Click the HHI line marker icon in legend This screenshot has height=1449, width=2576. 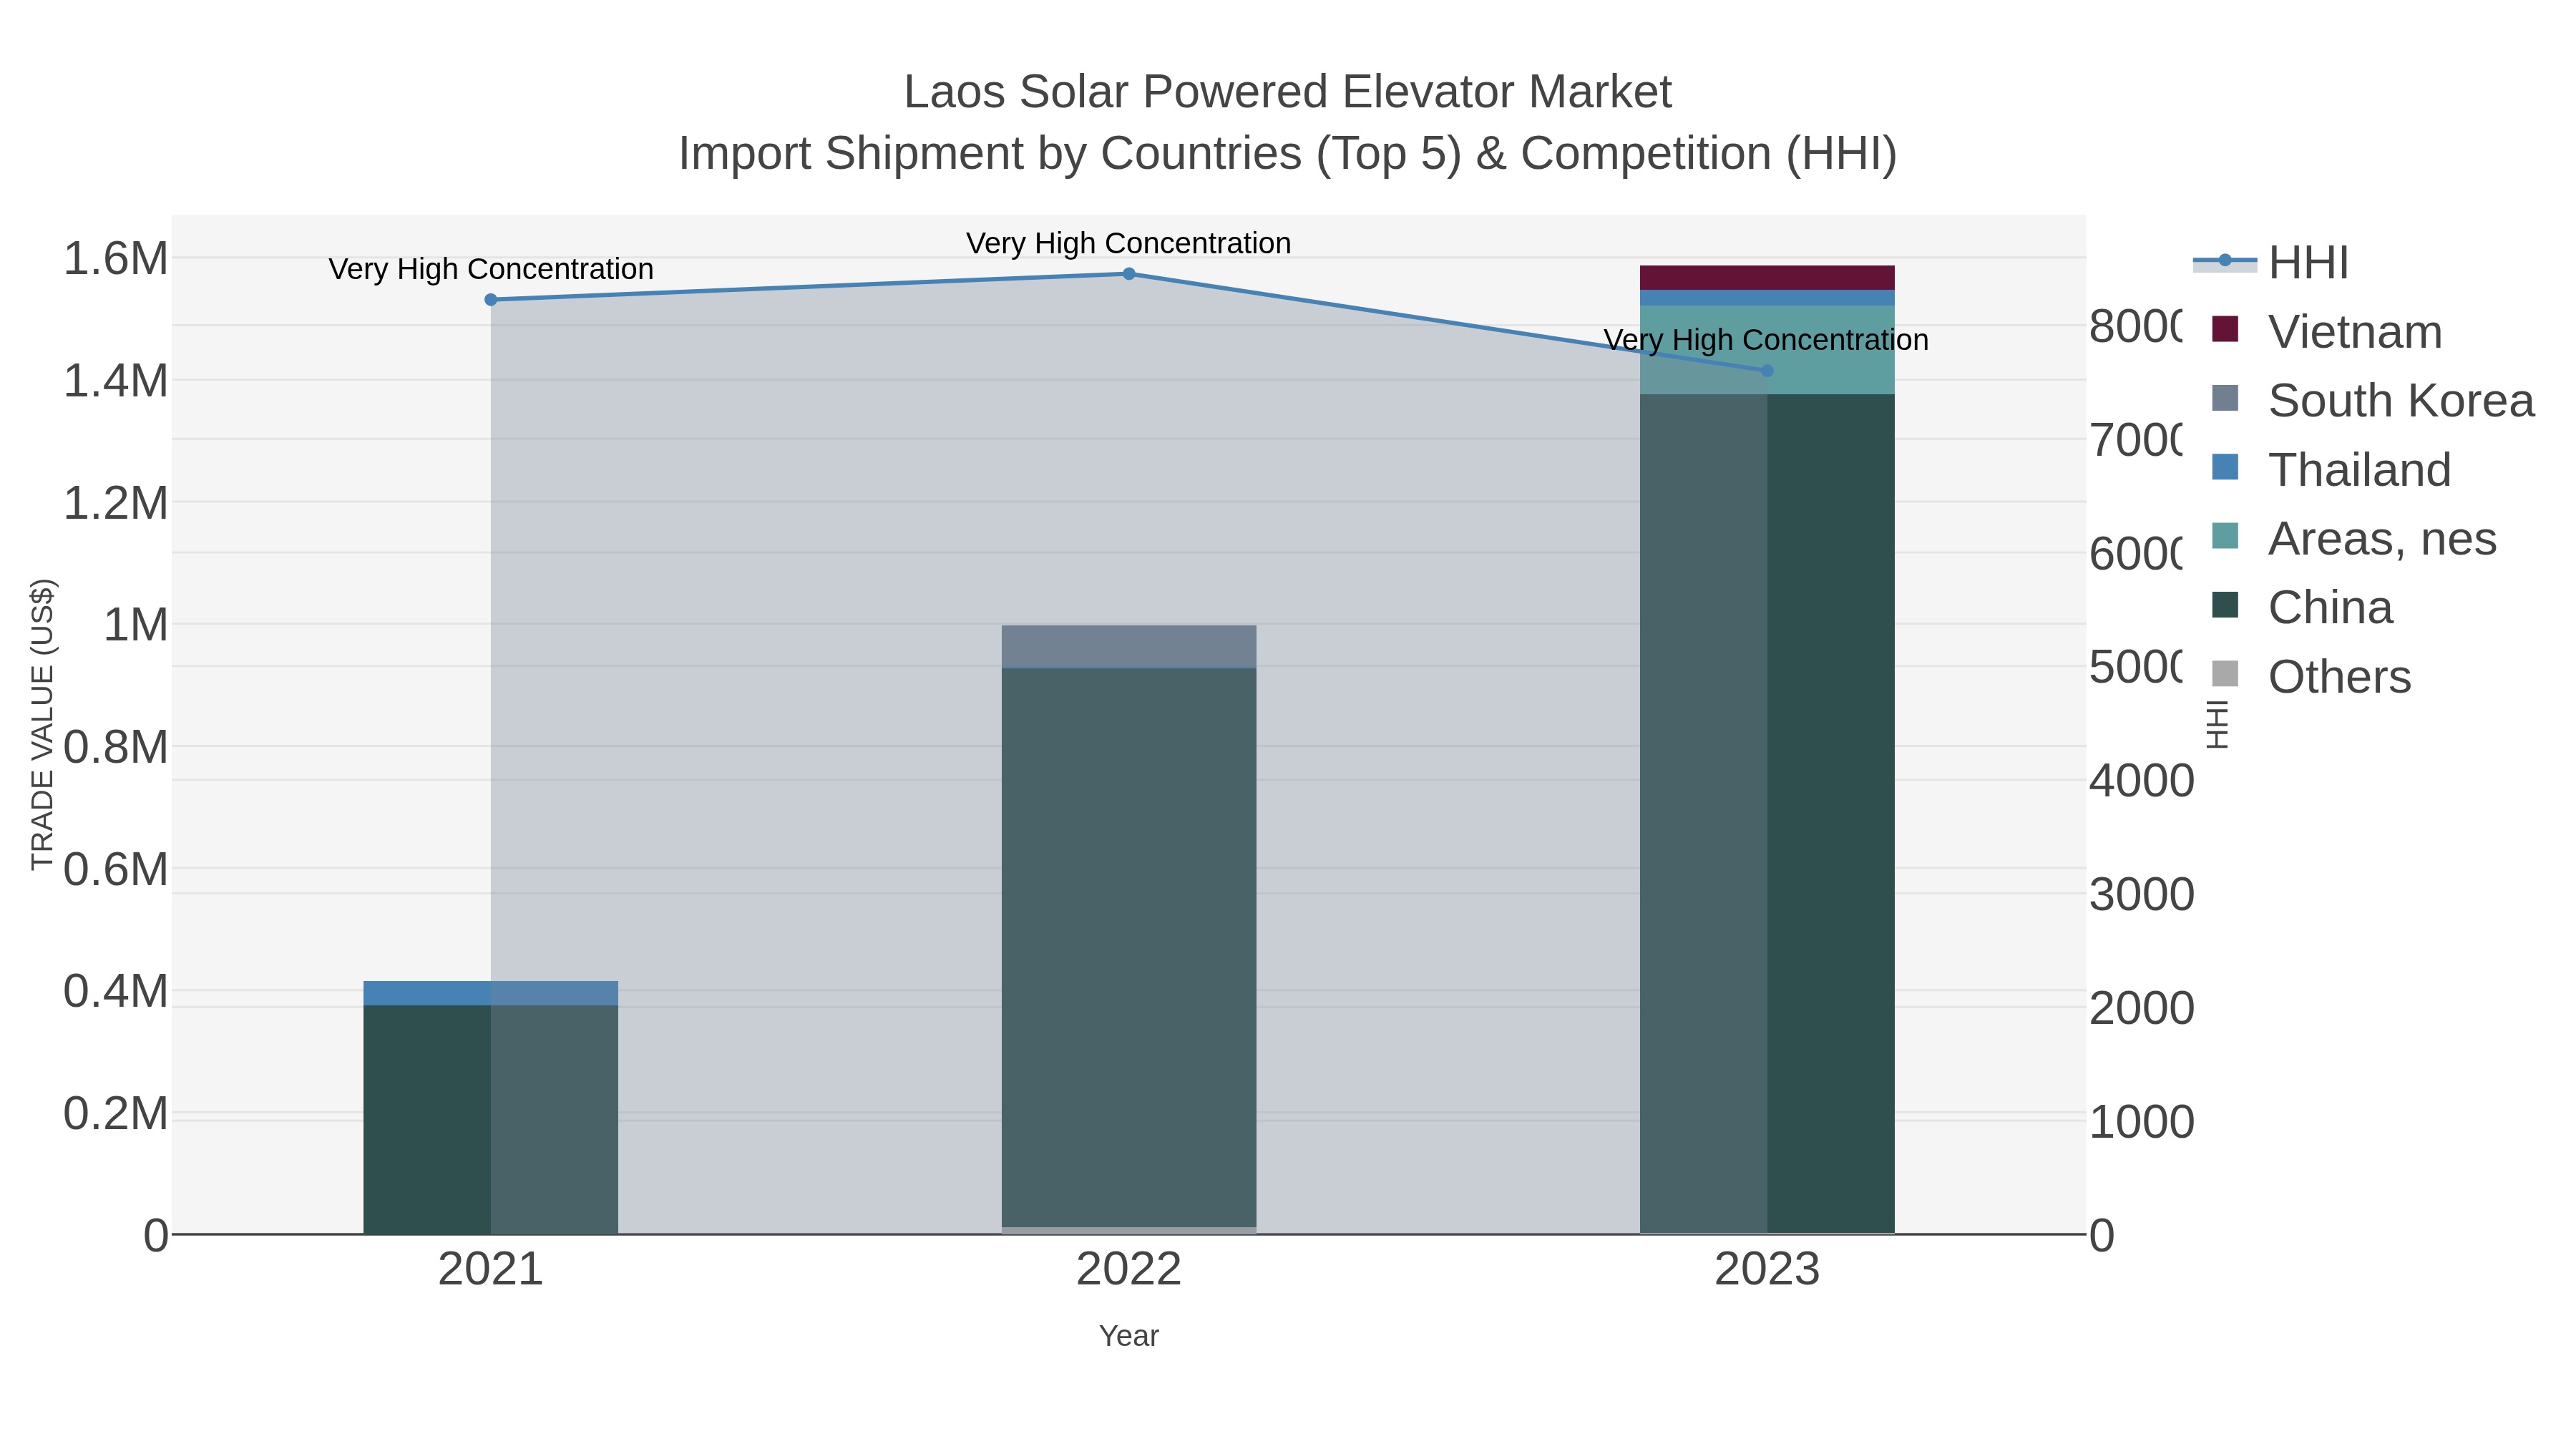[x=2225, y=261]
